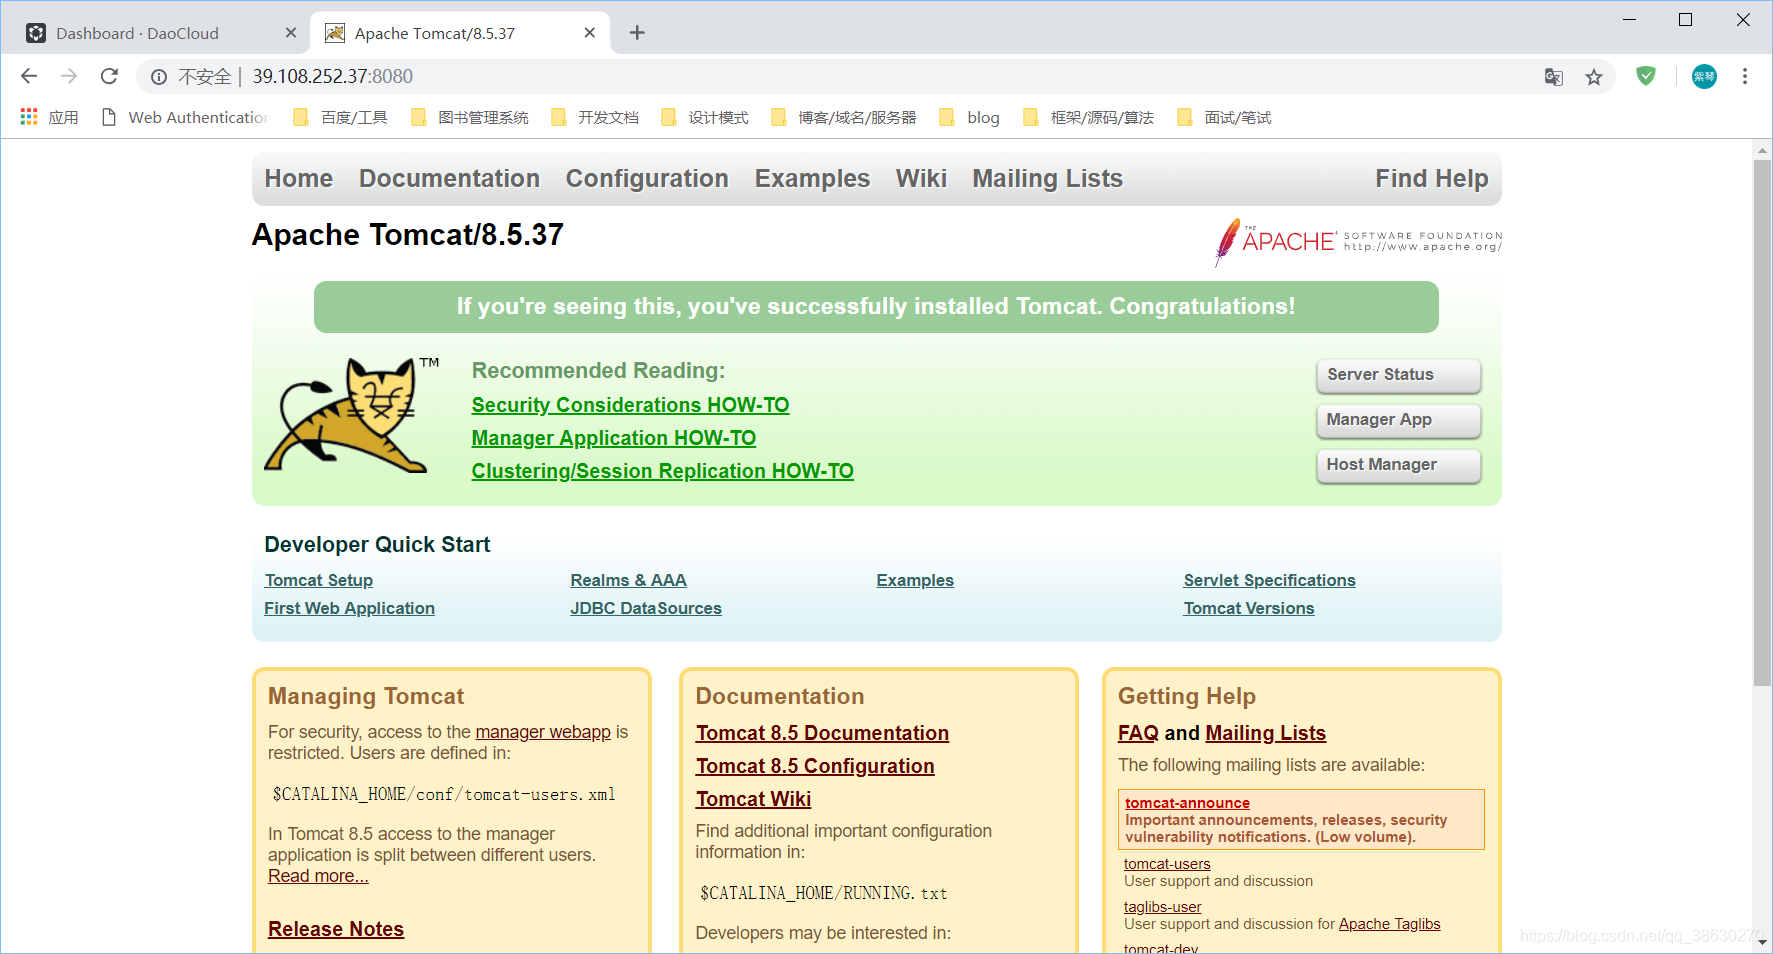Open the Tomcat Versions link
Viewport: 1773px width, 954px height.
(1249, 608)
